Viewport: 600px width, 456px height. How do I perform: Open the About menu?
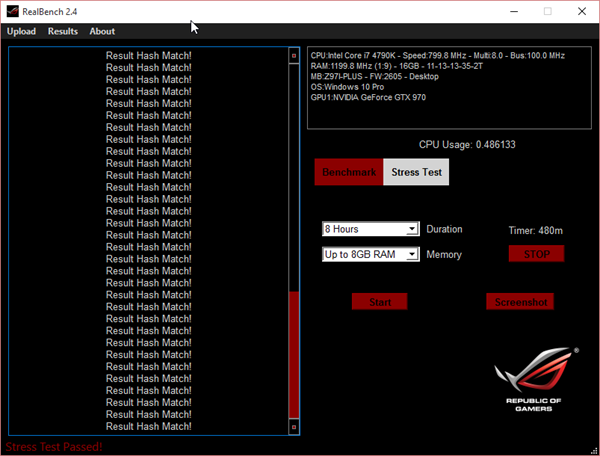coord(102,31)
